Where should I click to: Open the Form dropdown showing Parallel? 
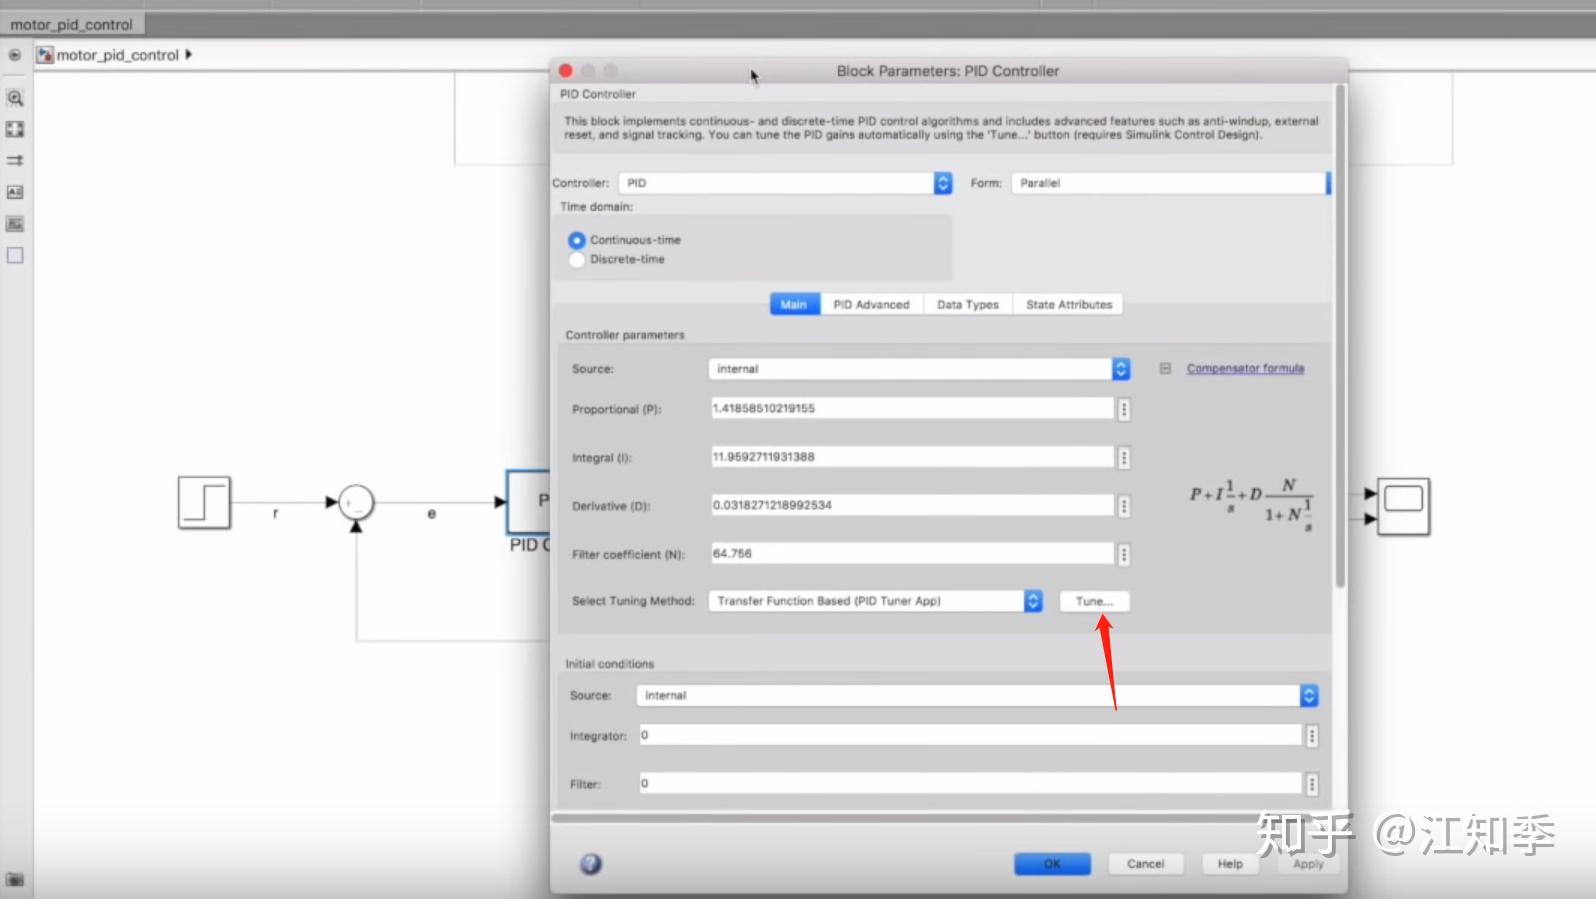[x=1170, y=183]
